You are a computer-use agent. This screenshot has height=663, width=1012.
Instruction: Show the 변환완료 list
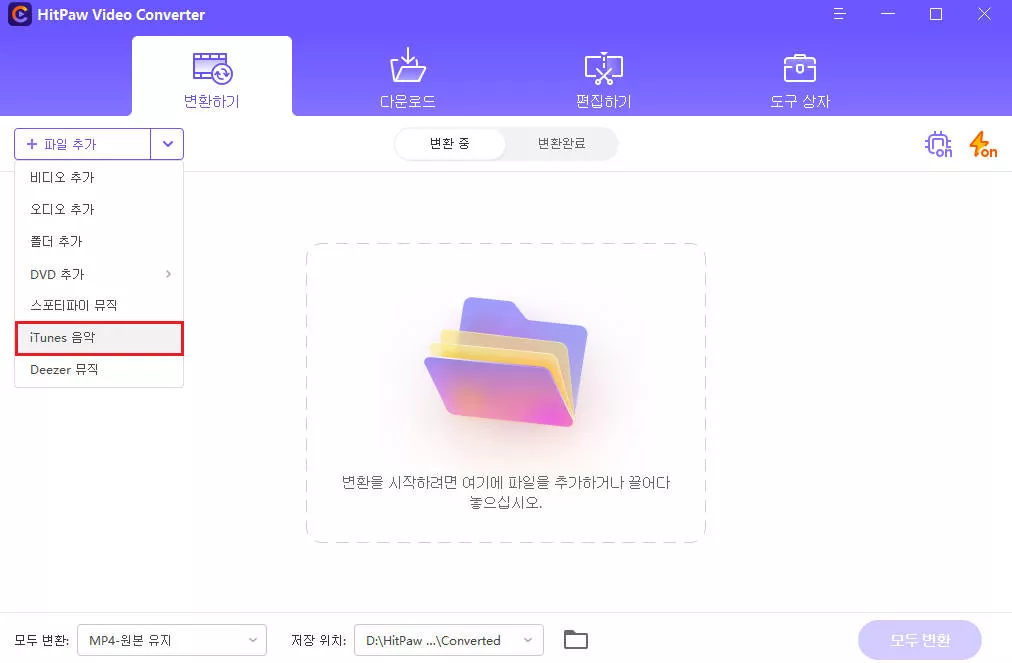tap(562, 143)
